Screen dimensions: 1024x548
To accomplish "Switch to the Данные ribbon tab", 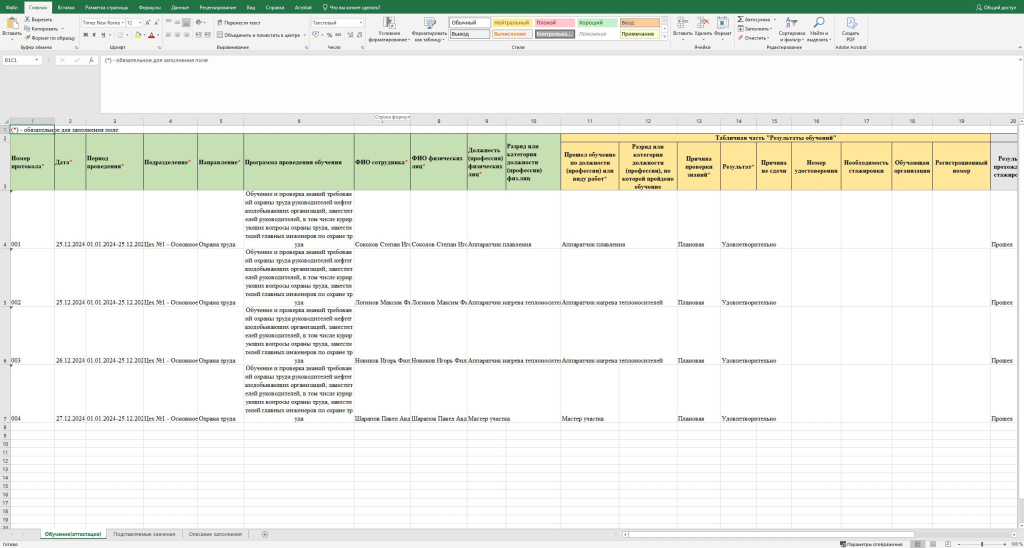I will coord(180,7).
